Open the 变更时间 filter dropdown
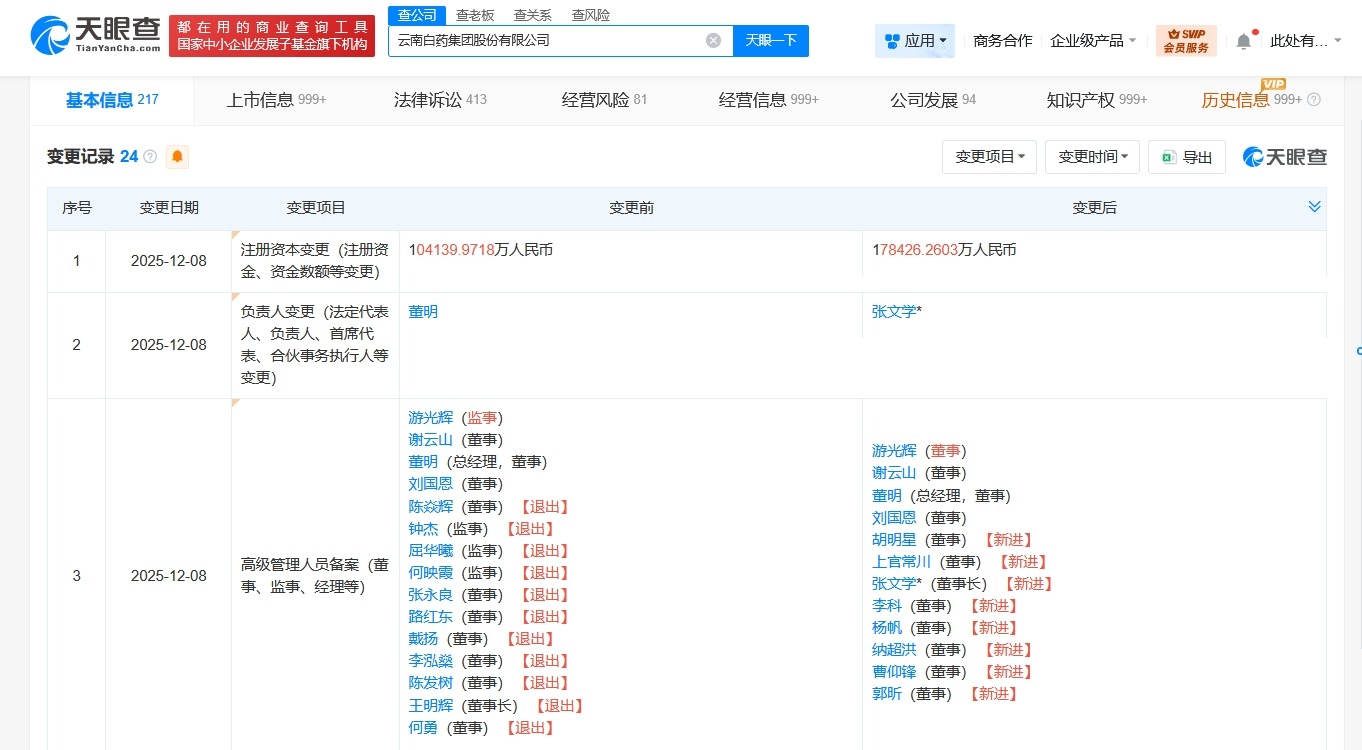Screen dimensions: 1362x750 click(x=1092, y=157)
